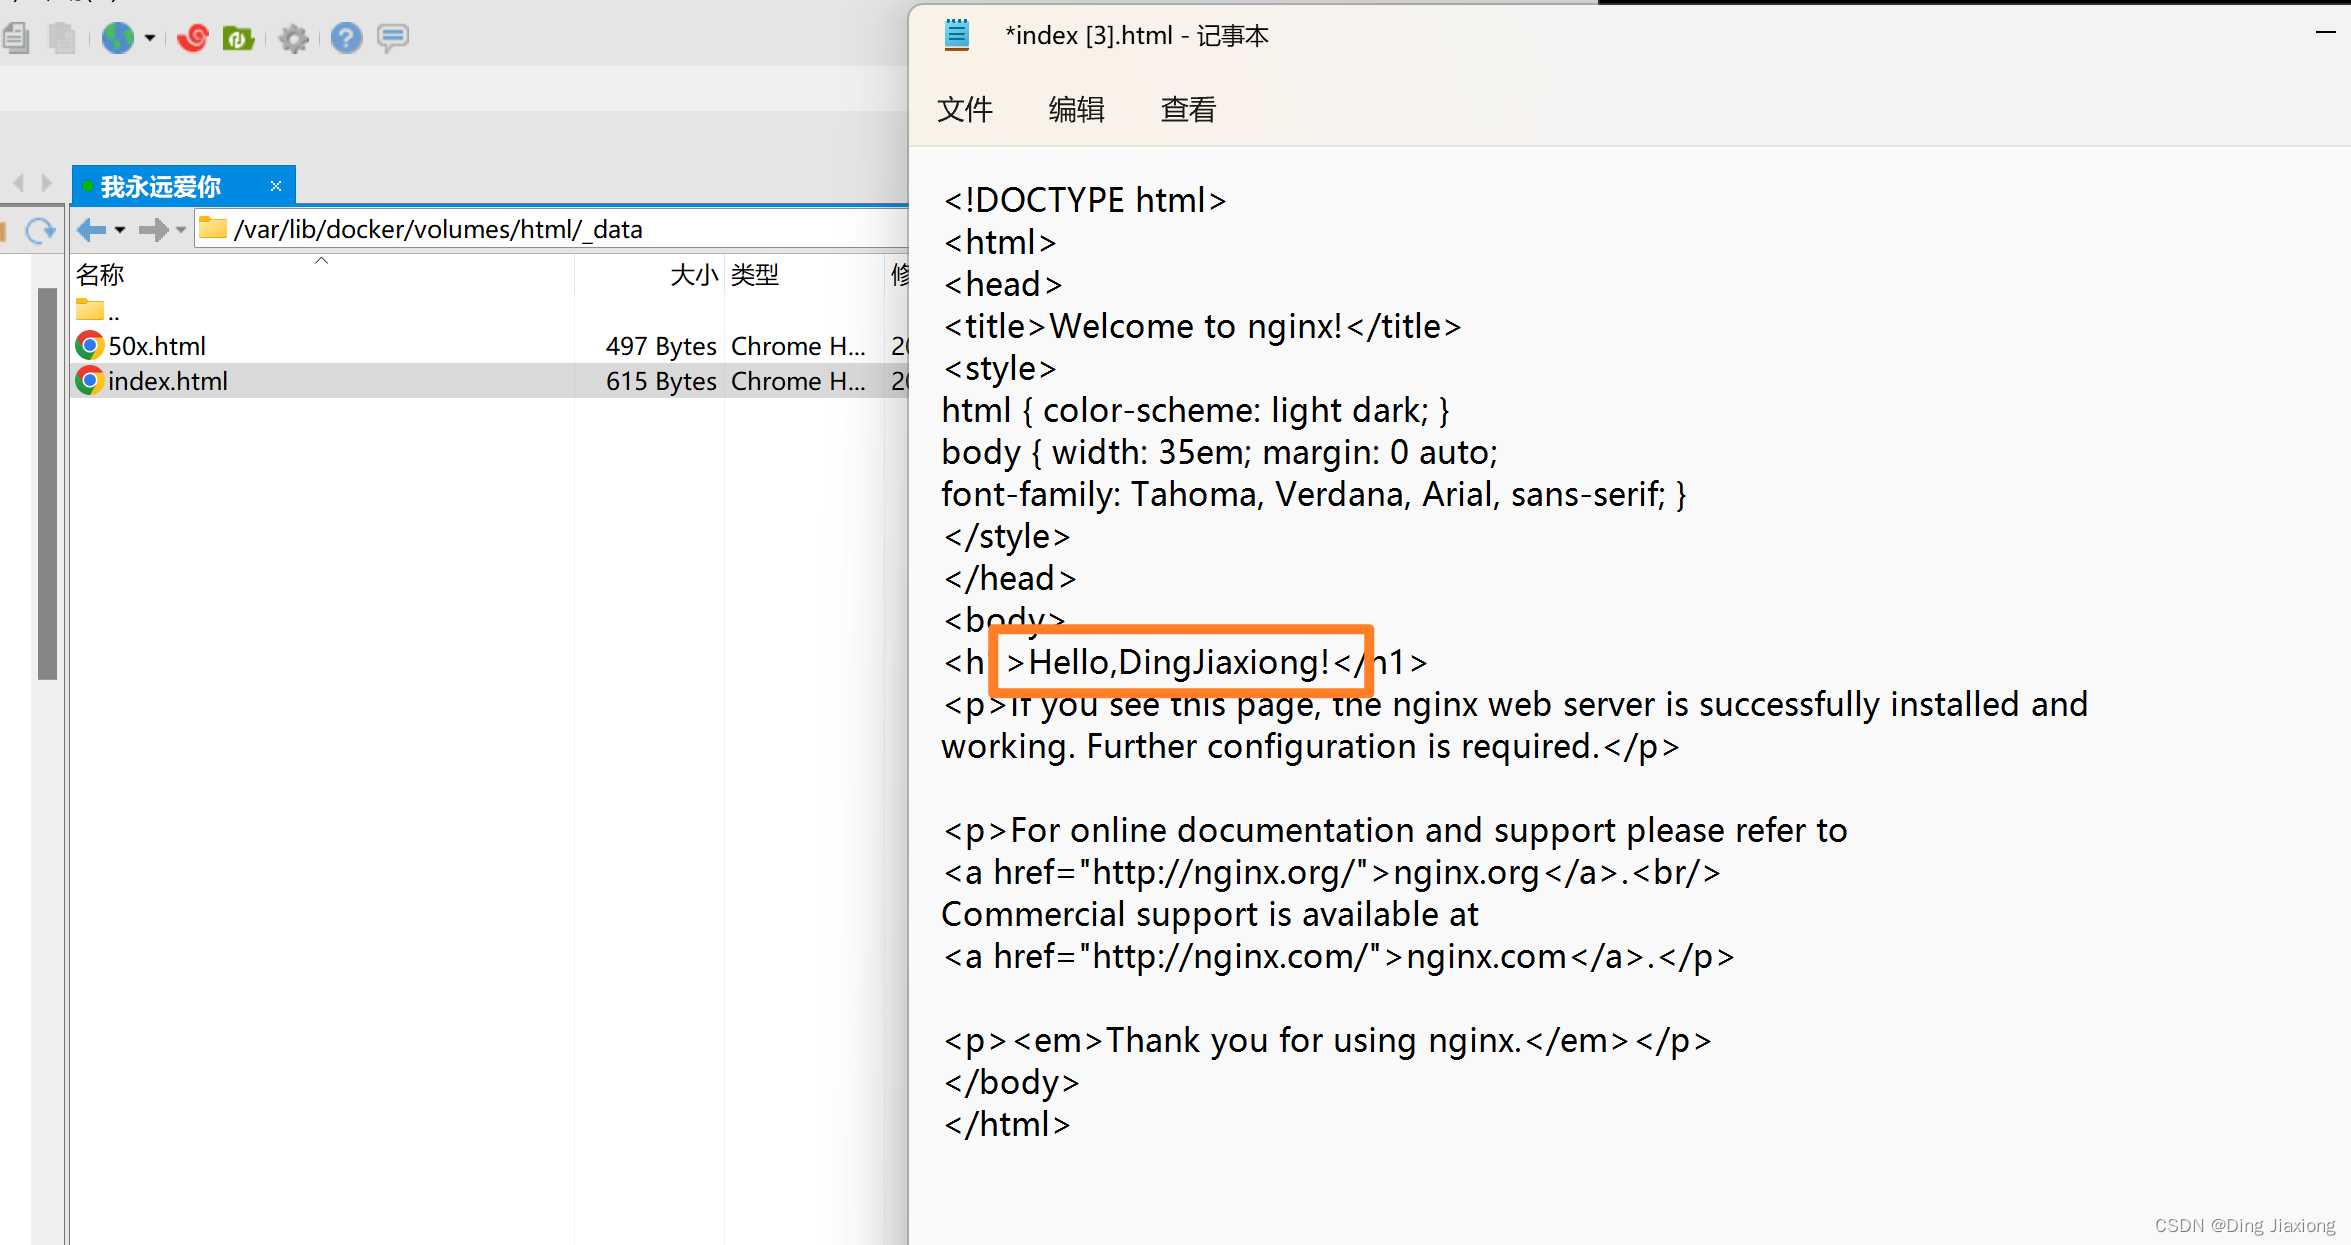
Task: Select the parent folder '..' row
Action: [490, 311]
